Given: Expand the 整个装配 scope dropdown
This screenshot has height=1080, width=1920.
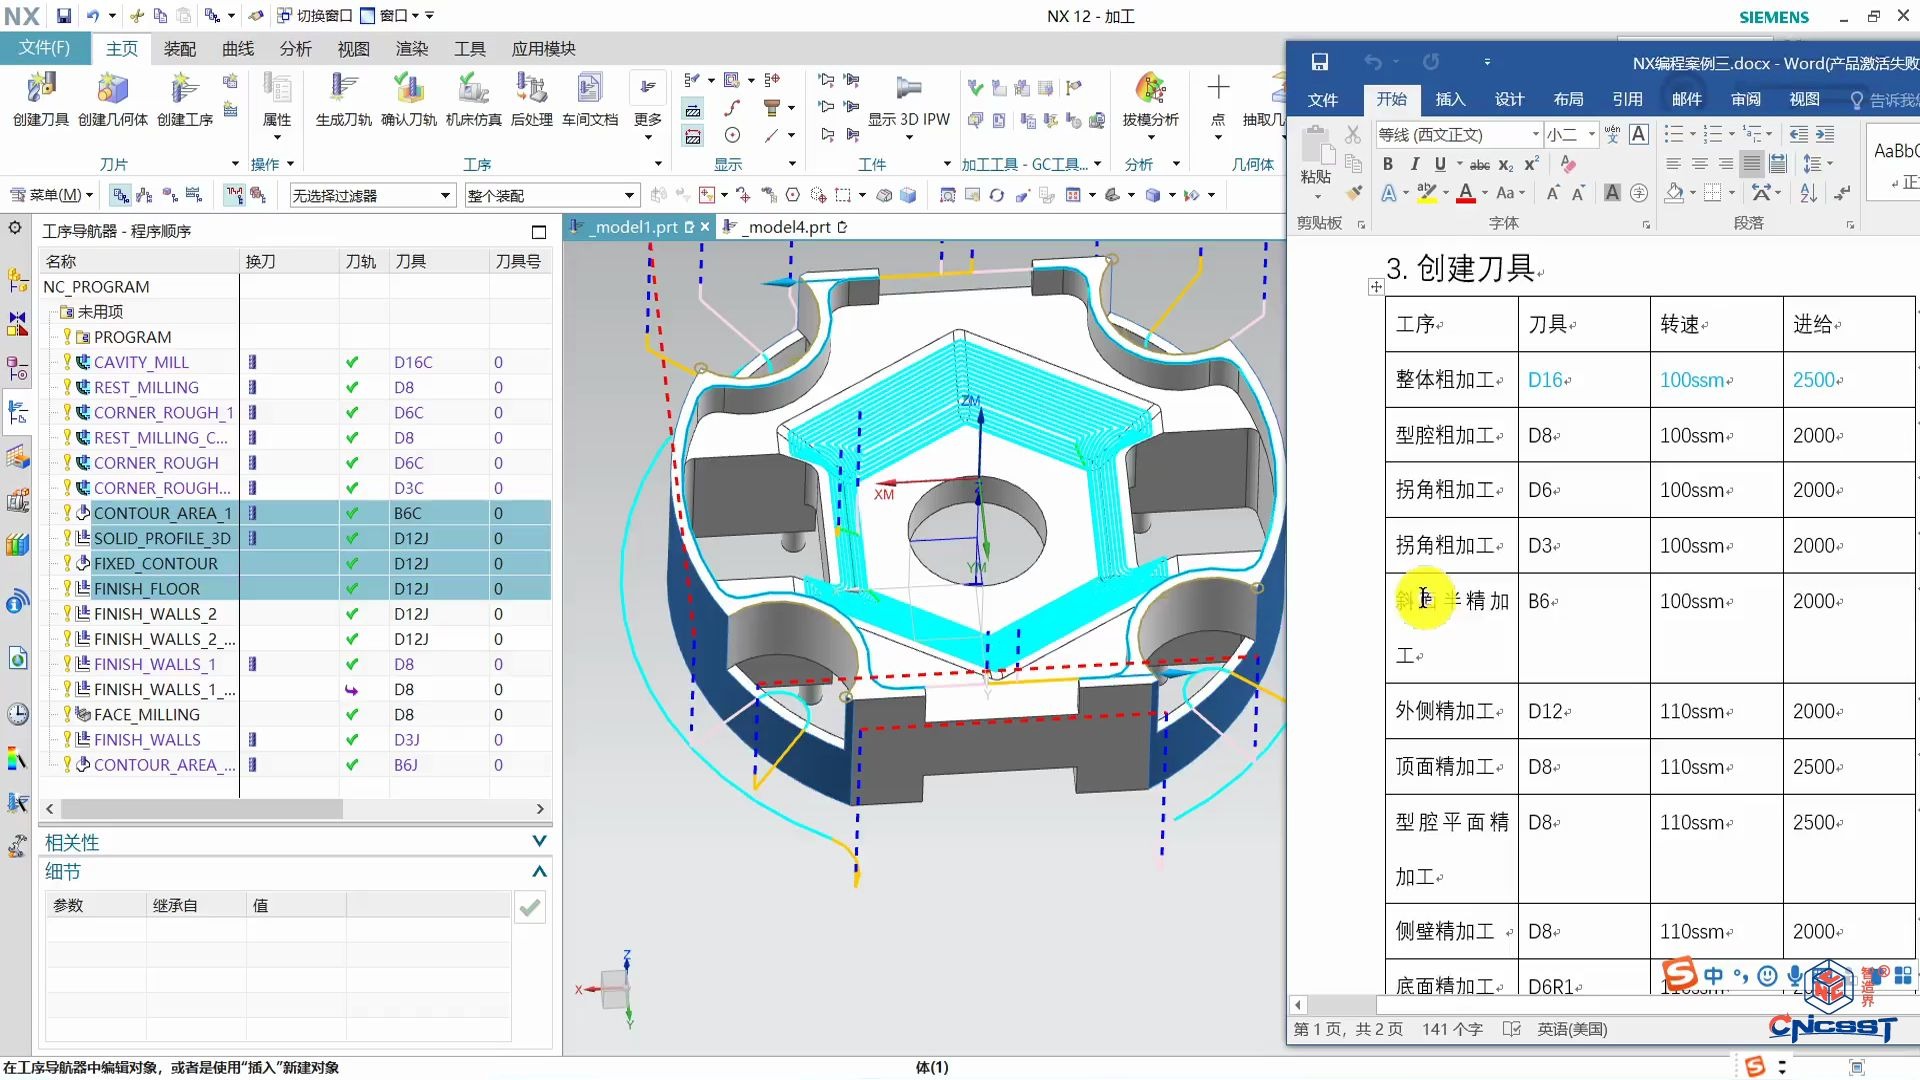Looking at the screenshot, I should tap(628, 194).
